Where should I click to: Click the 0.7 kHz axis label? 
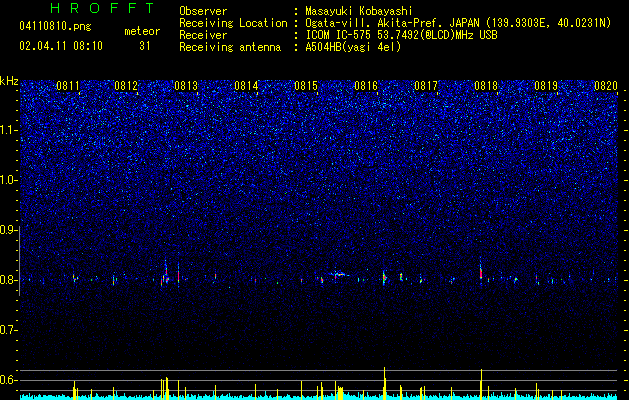8,330
